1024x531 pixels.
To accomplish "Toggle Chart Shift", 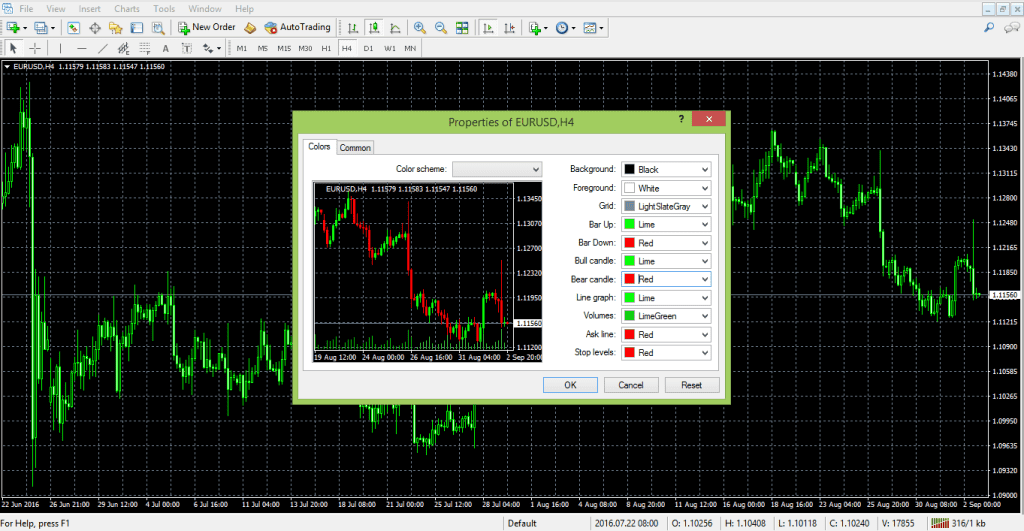I will pos(509,27).
